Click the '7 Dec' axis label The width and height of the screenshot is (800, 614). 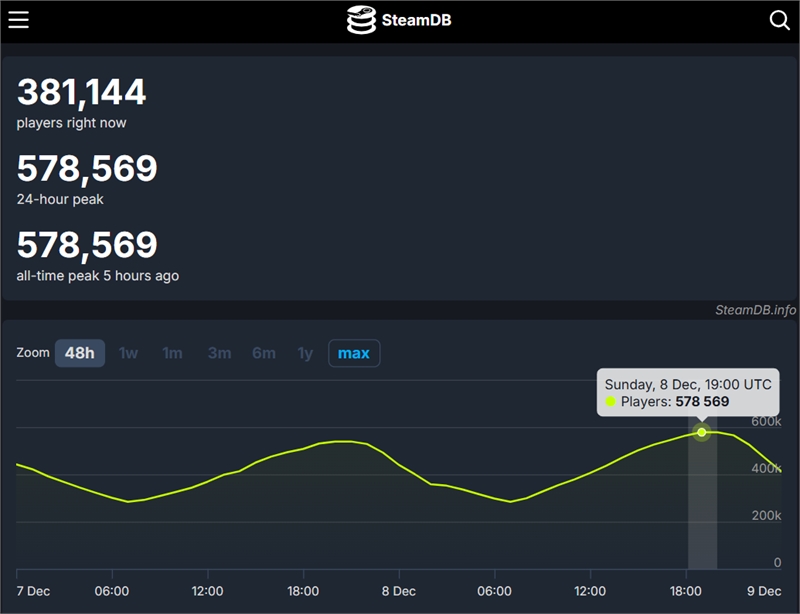coord(33,591)
